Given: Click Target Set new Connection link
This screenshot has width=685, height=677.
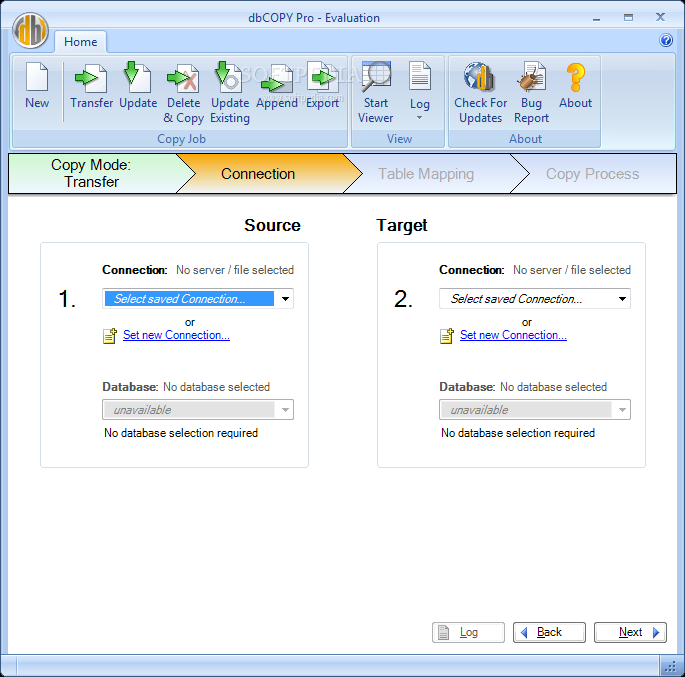Looking at the screenshot, I should (513, 335).
